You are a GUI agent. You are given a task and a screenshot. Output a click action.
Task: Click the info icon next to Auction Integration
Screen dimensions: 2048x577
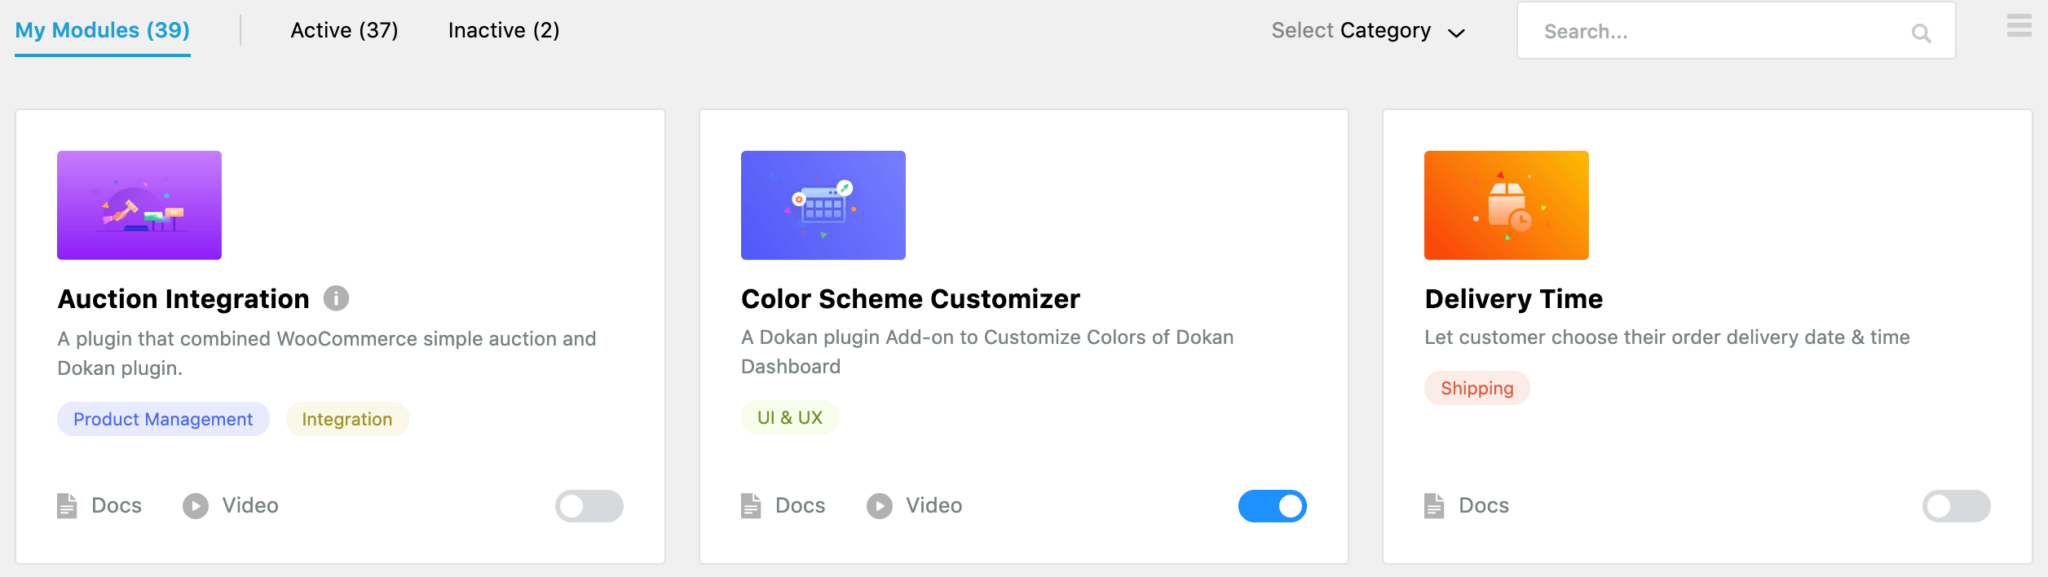336,297
